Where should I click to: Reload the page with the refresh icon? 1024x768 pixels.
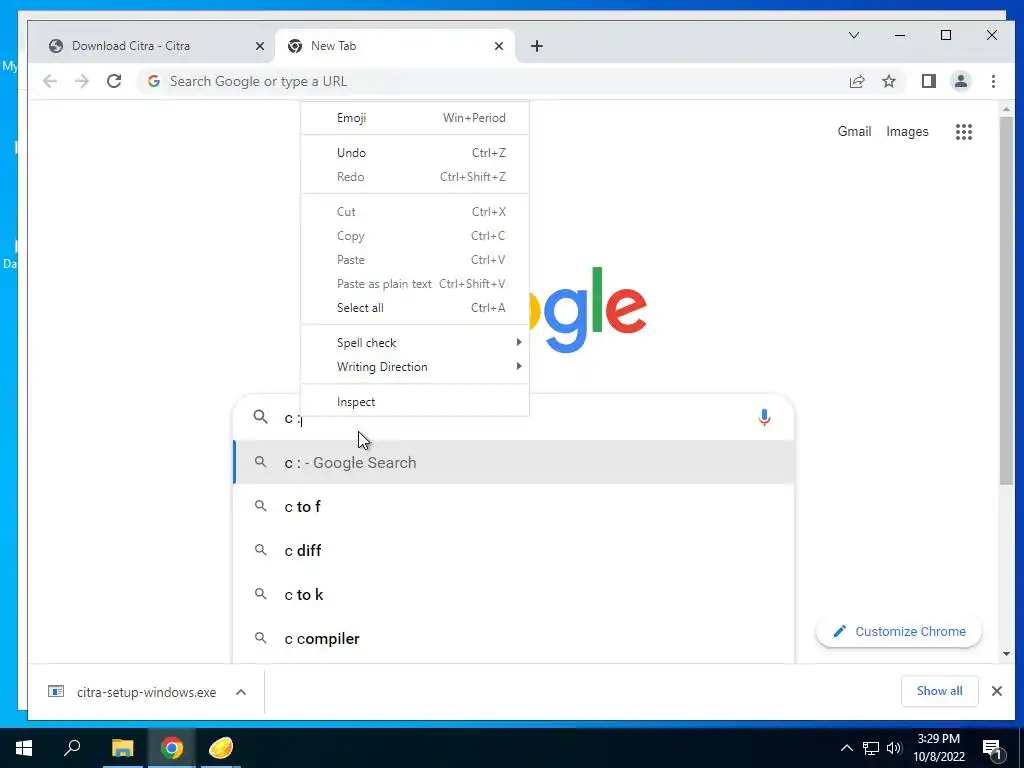pos(114,81)
